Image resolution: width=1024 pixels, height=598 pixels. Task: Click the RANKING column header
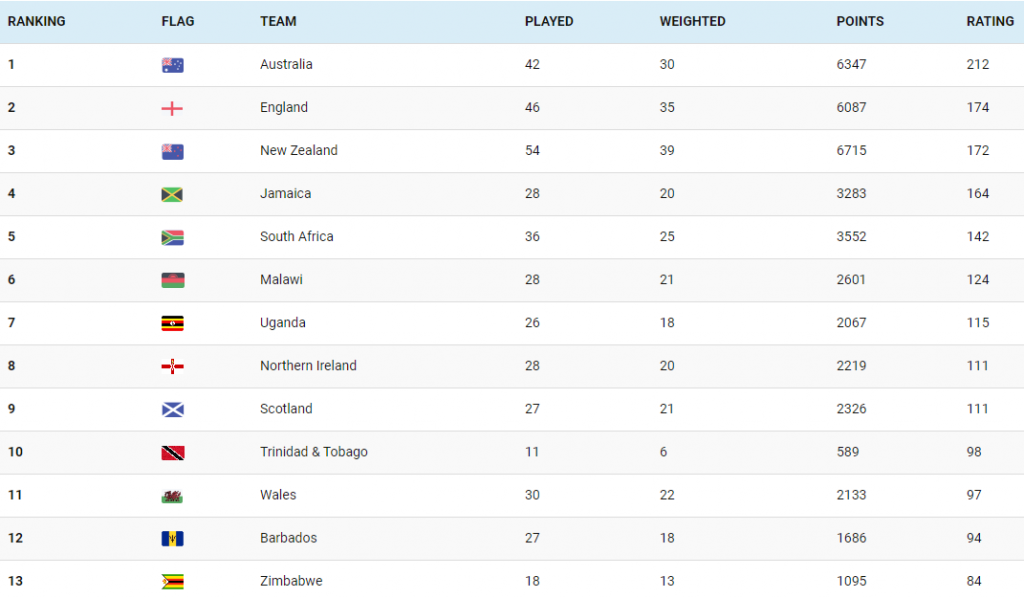click(36, 21)
